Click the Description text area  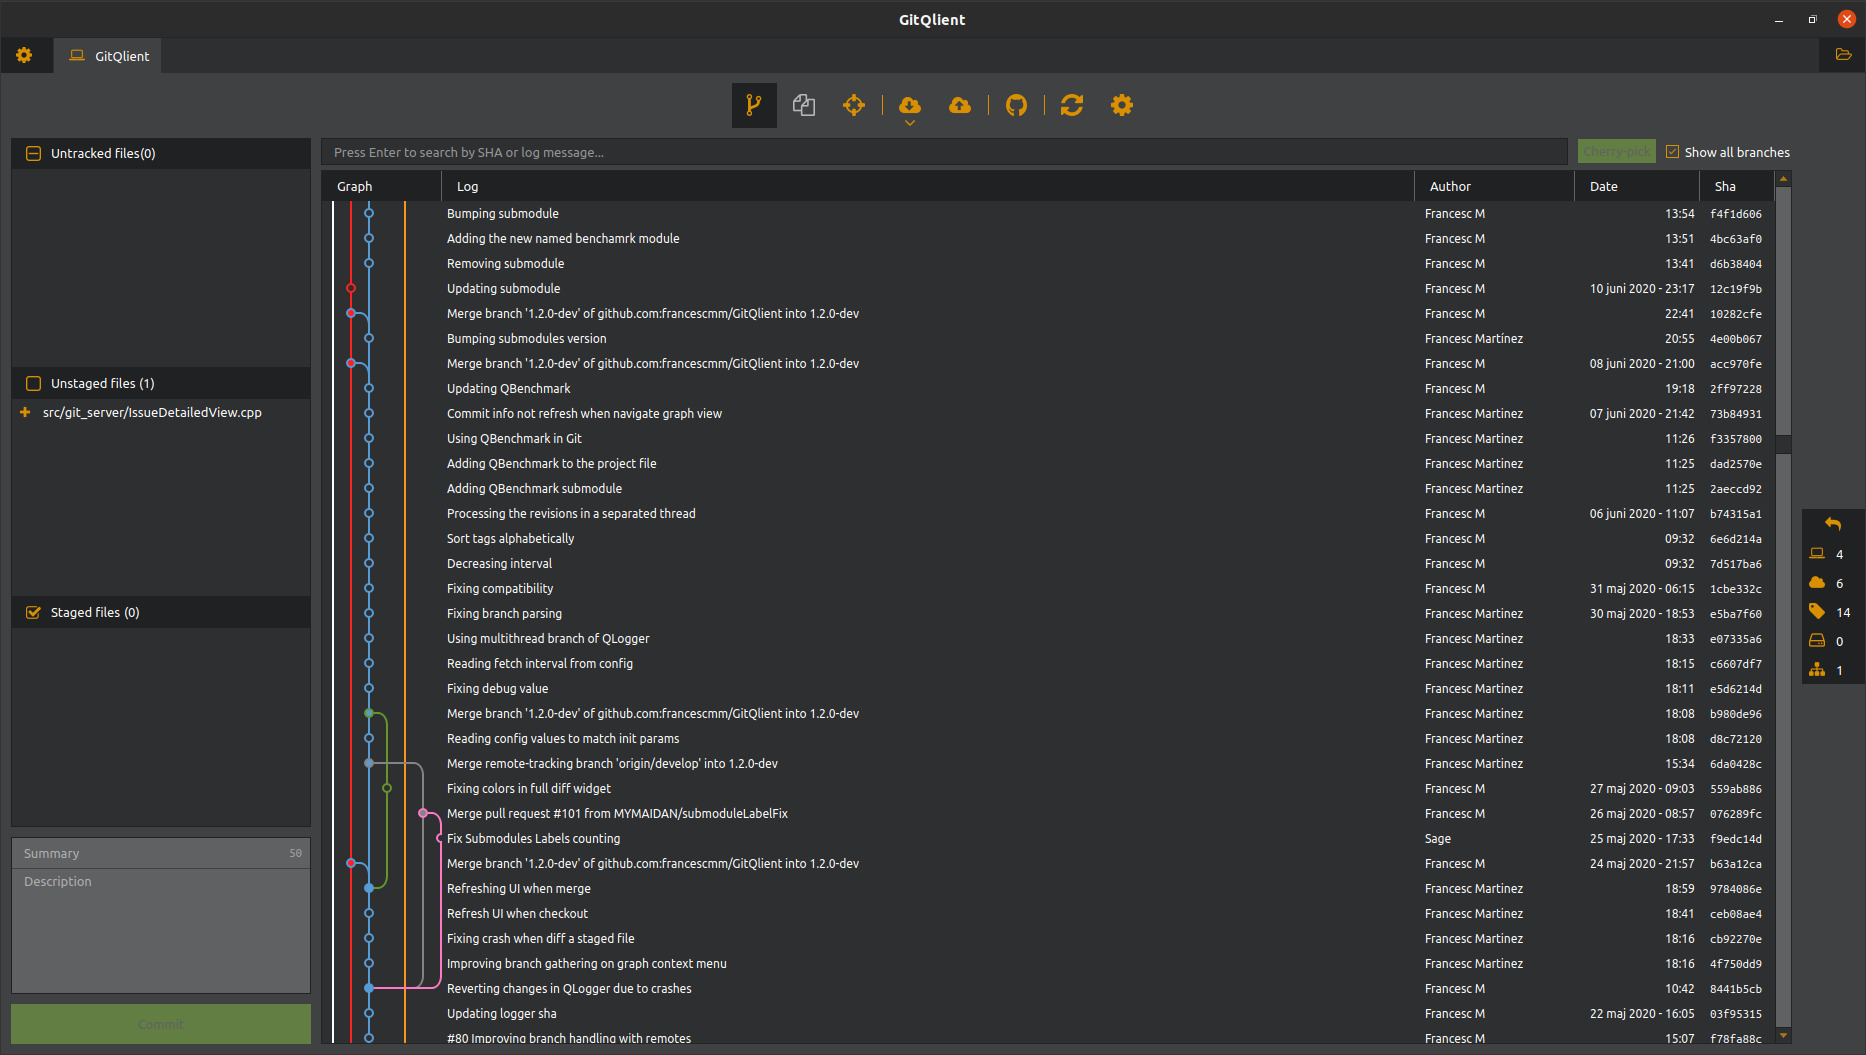tap(161, 930)
